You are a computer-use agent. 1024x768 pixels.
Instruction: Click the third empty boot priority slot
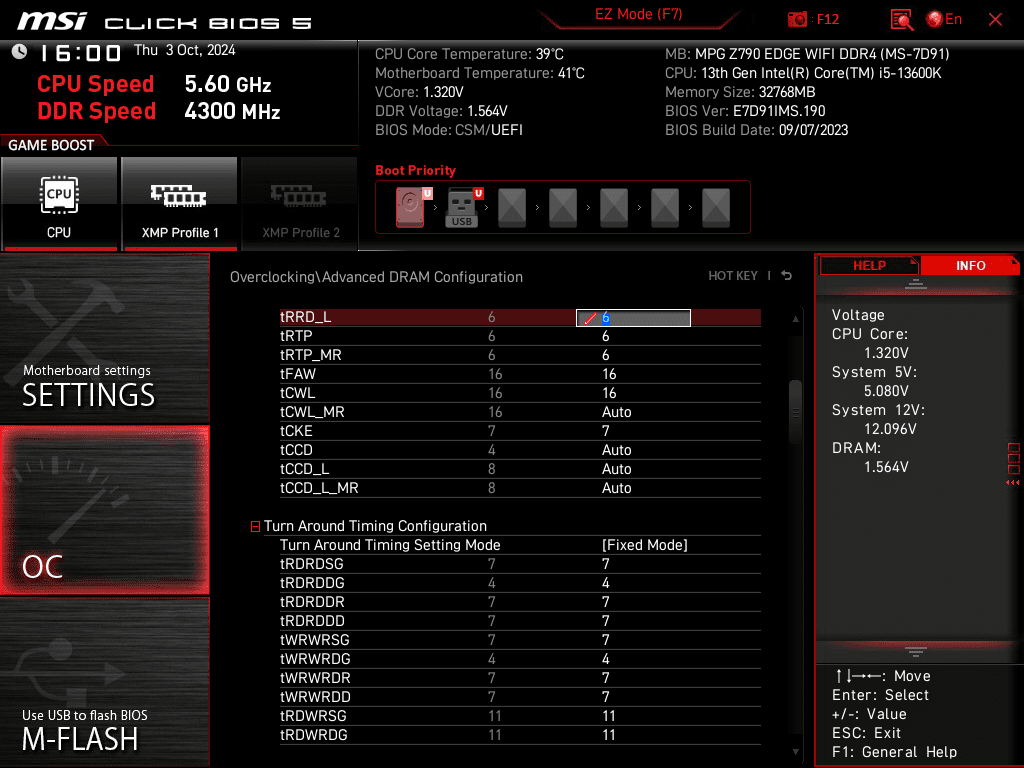pos(614,208)
